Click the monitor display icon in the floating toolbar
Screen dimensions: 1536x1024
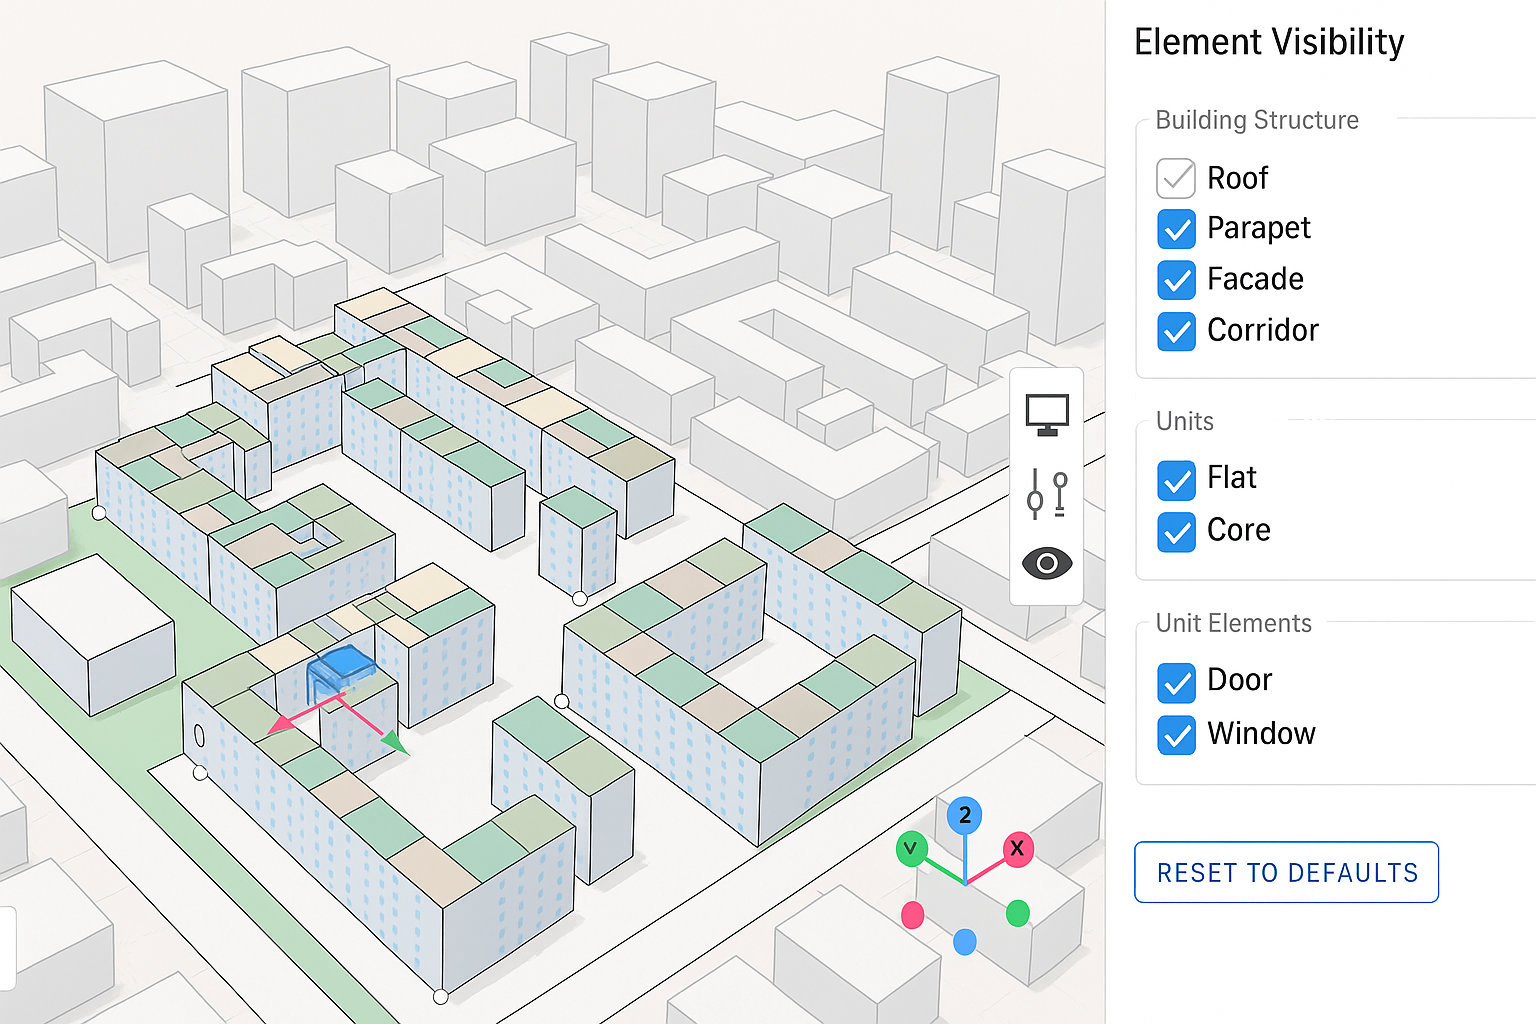point(1046,414)
